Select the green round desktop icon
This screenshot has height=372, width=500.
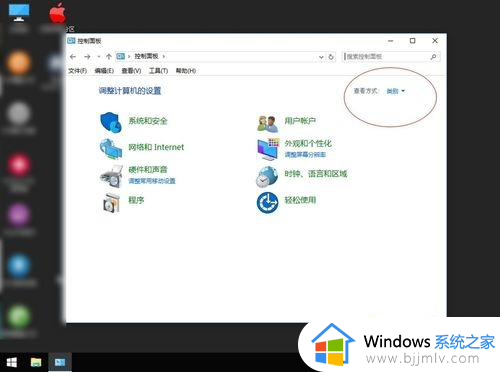(x=19, y=316)
